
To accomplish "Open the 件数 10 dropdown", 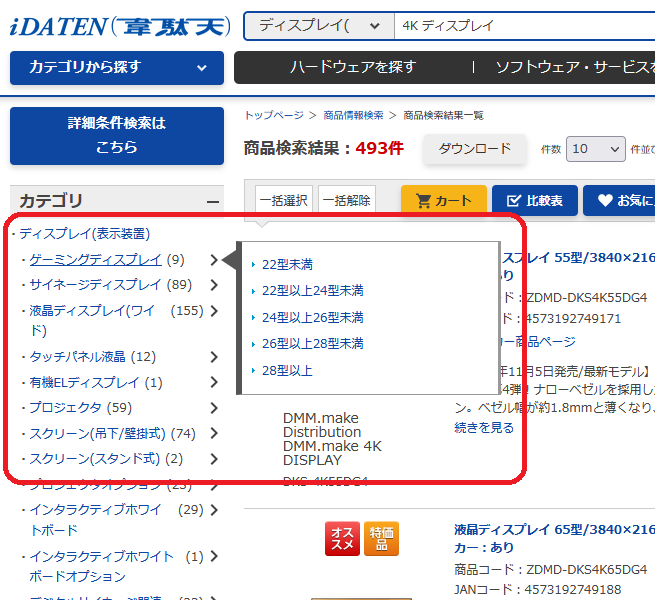I will pos(595,149).
